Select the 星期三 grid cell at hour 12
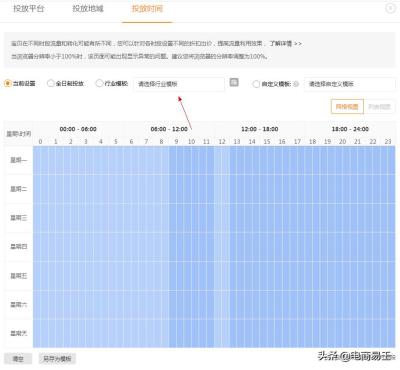The image size is (400, 370). point(222,218)
